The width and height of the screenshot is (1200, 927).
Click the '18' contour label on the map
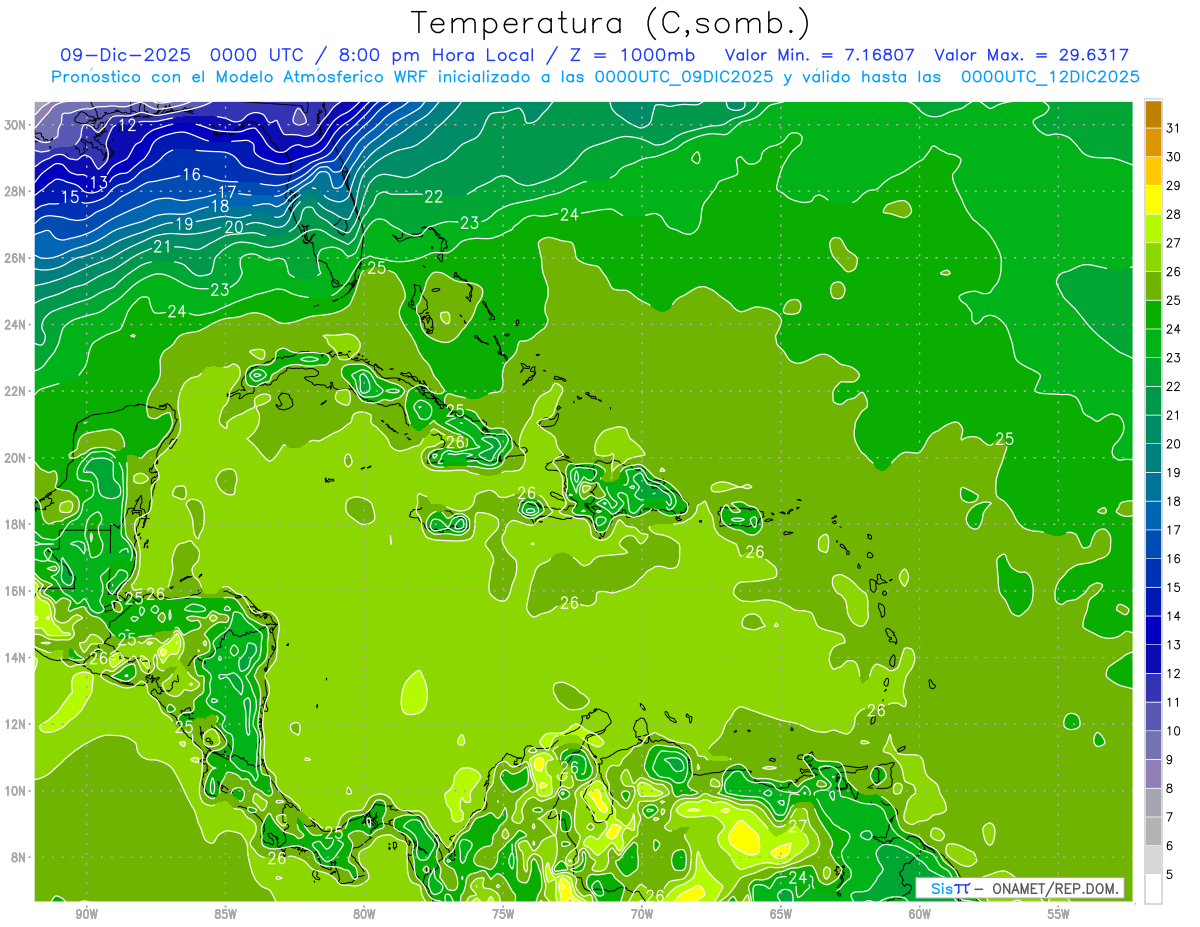[220, 207]
